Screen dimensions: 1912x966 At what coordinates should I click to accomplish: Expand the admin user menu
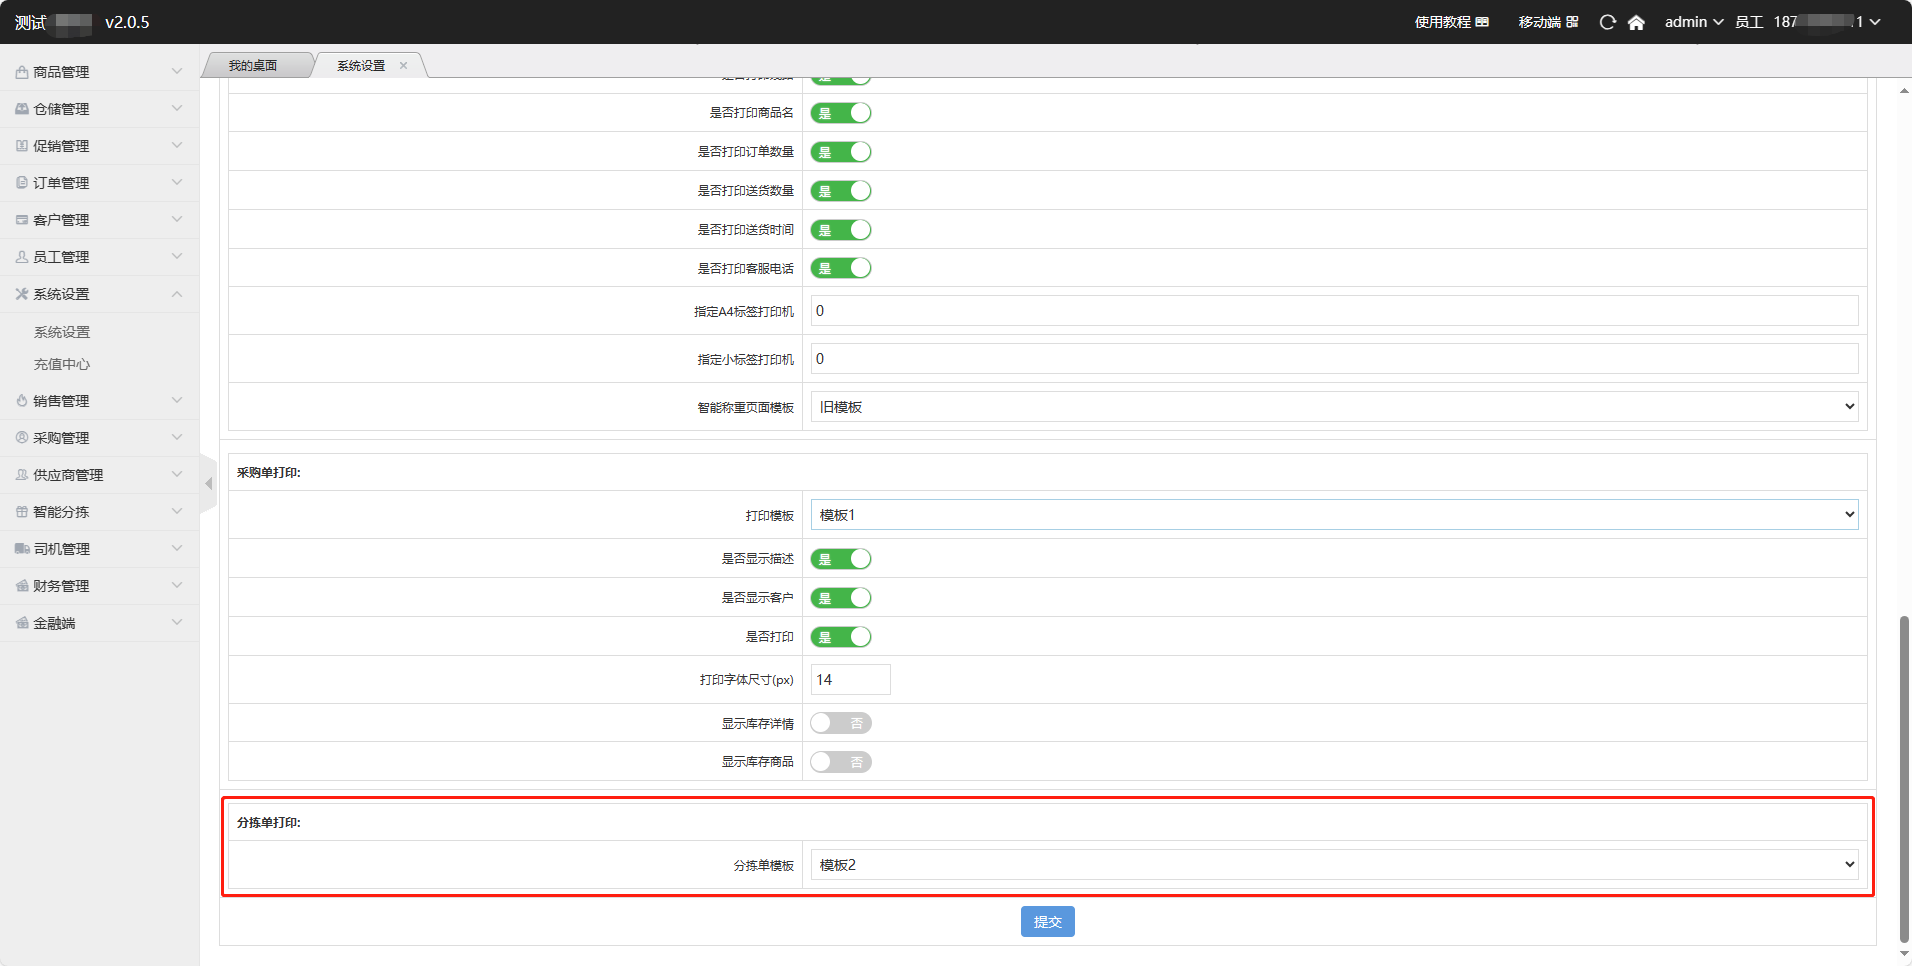pyautogui.click(x=1693, y=22)
